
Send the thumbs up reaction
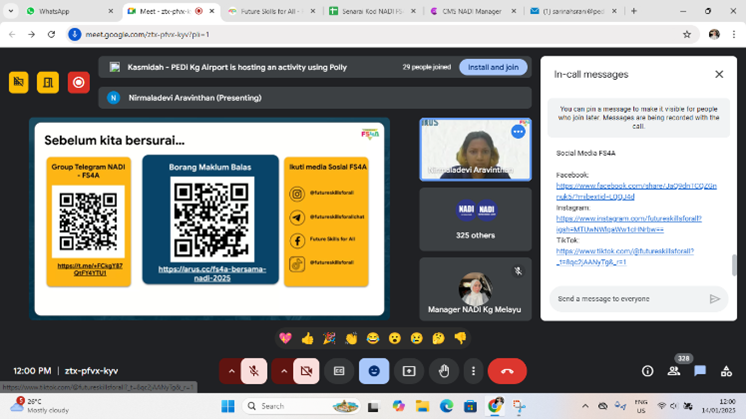point(307,338)
